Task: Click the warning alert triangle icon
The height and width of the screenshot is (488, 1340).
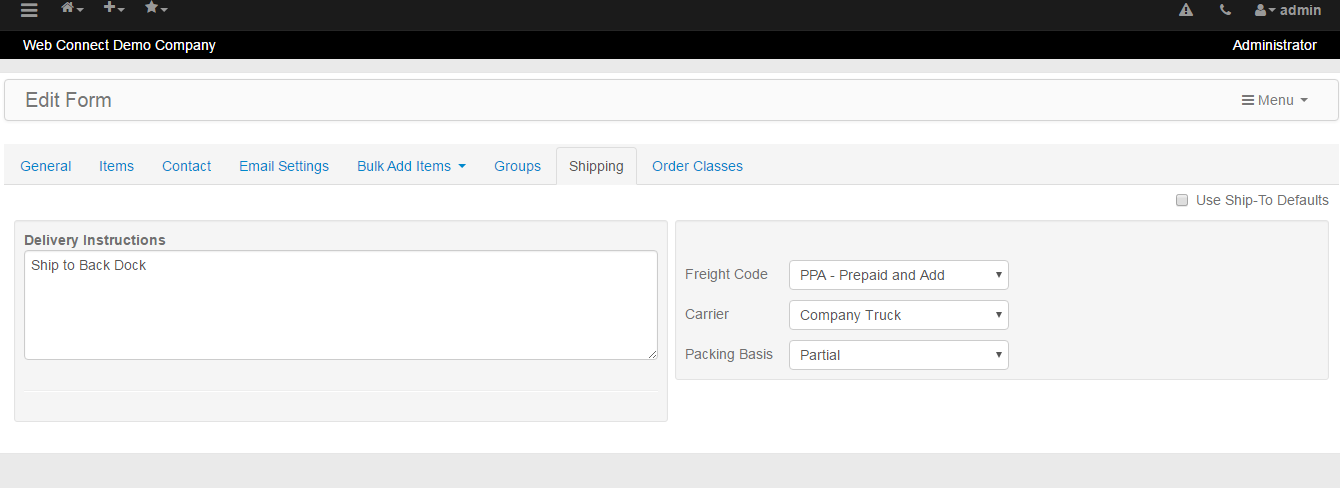Action: (x=1186, y=10)
